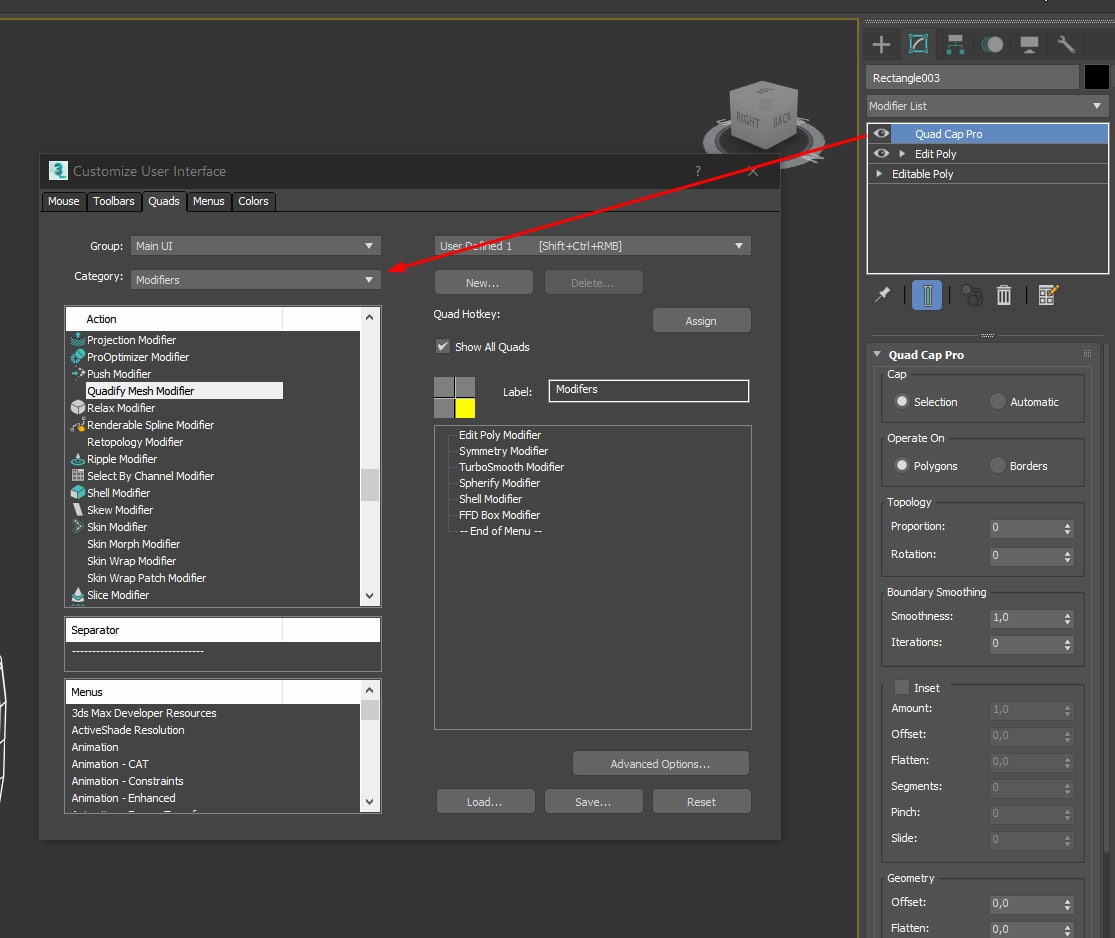This screenshot has width=1115, height=938.
Task: Select the Push Modifier action
Action: point(119,374)
